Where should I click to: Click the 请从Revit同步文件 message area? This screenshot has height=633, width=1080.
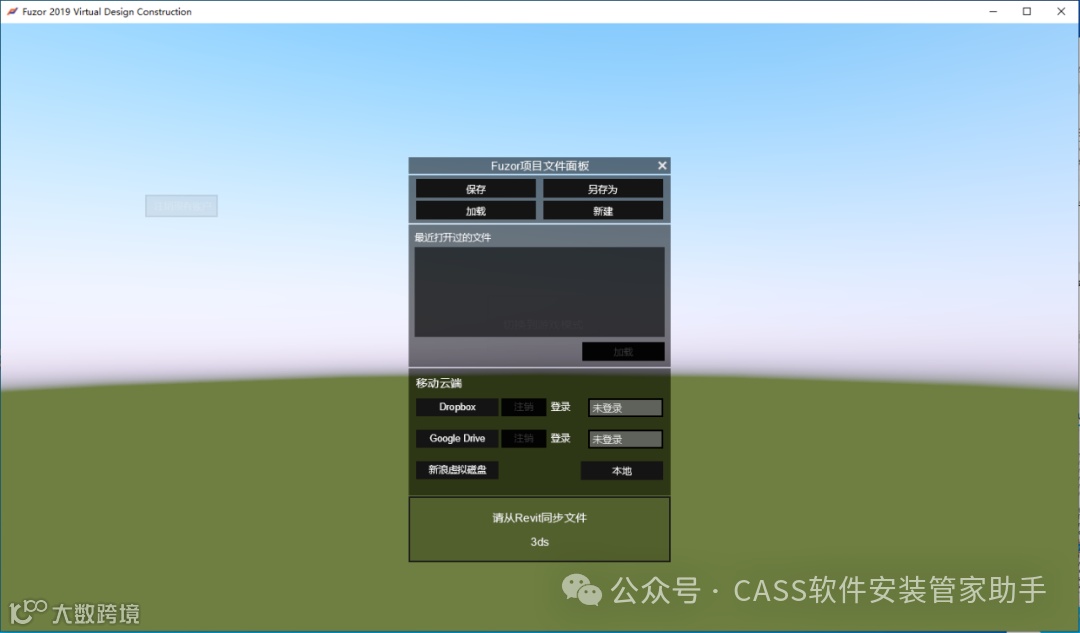539,518
